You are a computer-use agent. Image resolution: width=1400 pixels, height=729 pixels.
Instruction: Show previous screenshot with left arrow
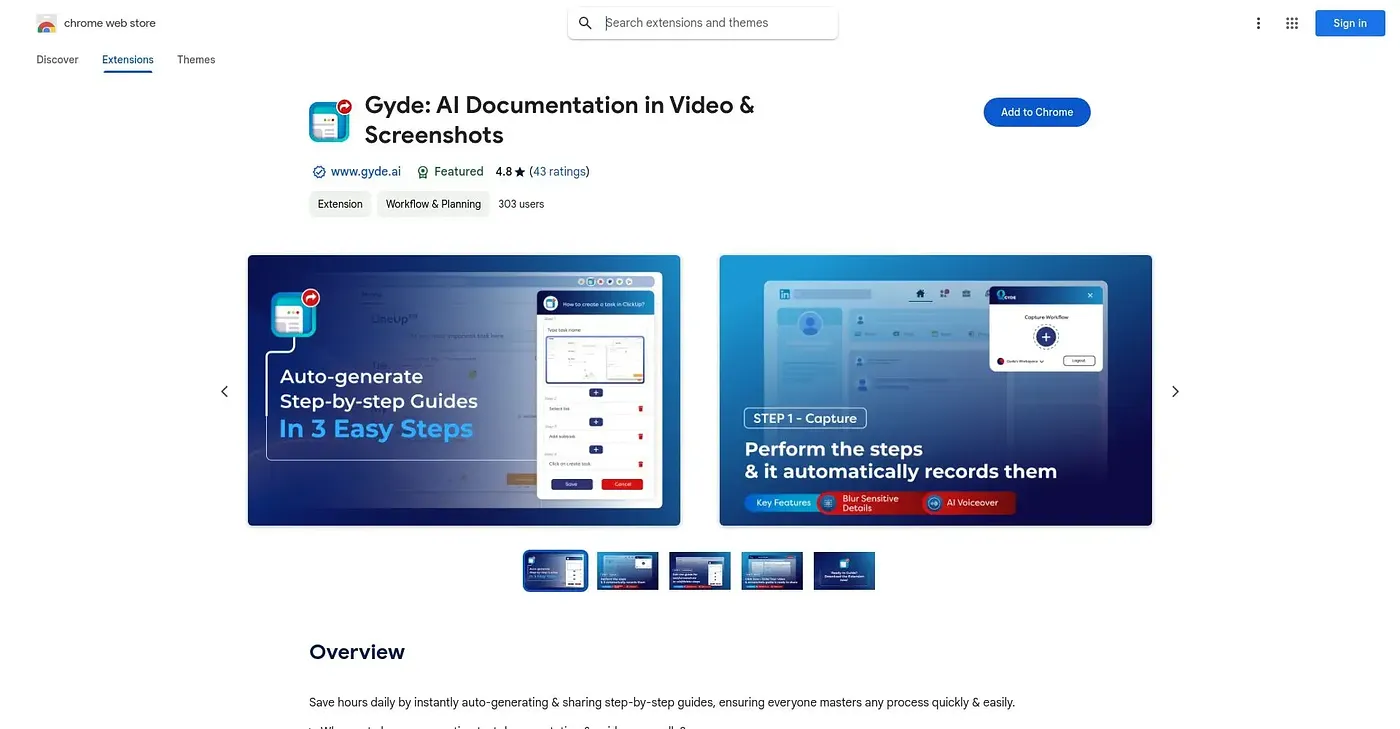tap(224, 391)
